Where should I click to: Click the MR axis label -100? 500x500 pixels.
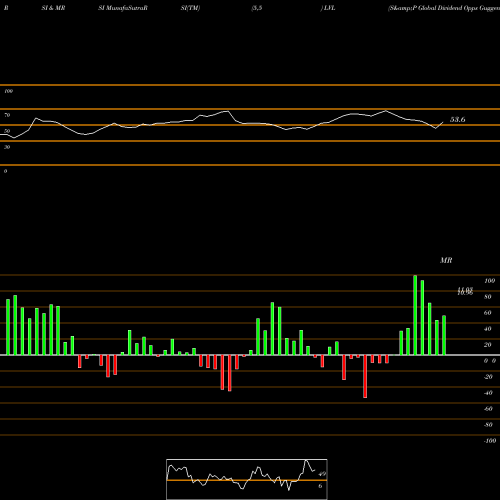point(490,441)
